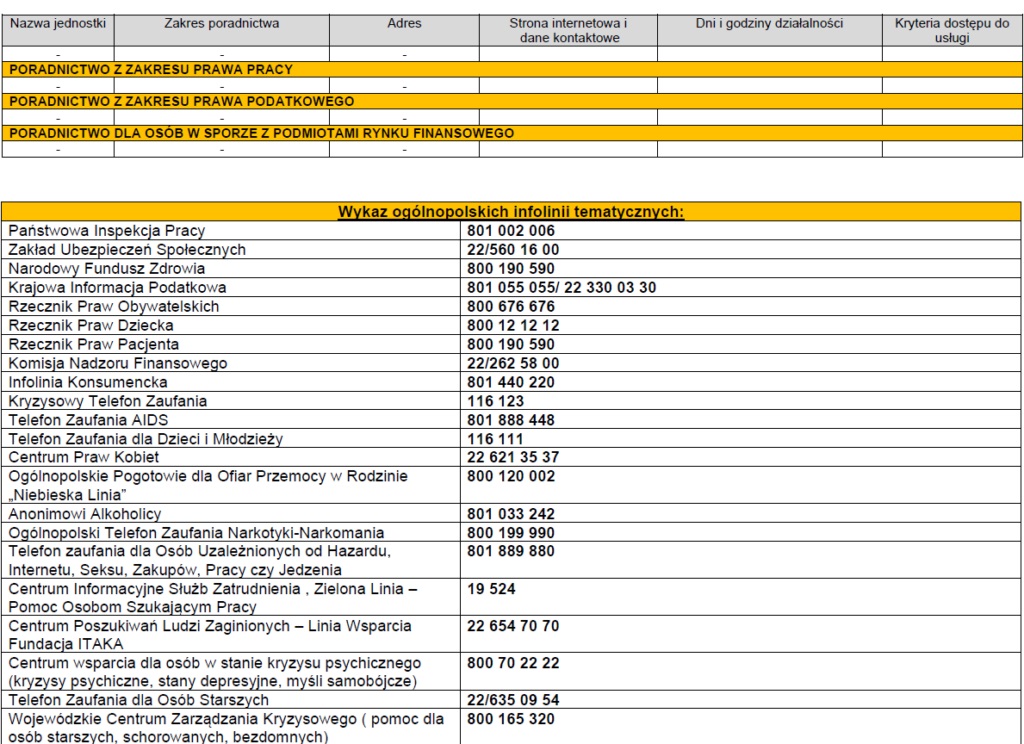This screenshot has height=744, width=1024.
Task: Click 'Rzecznik Praw Dziecka' entry
Action: pos(91,325)
